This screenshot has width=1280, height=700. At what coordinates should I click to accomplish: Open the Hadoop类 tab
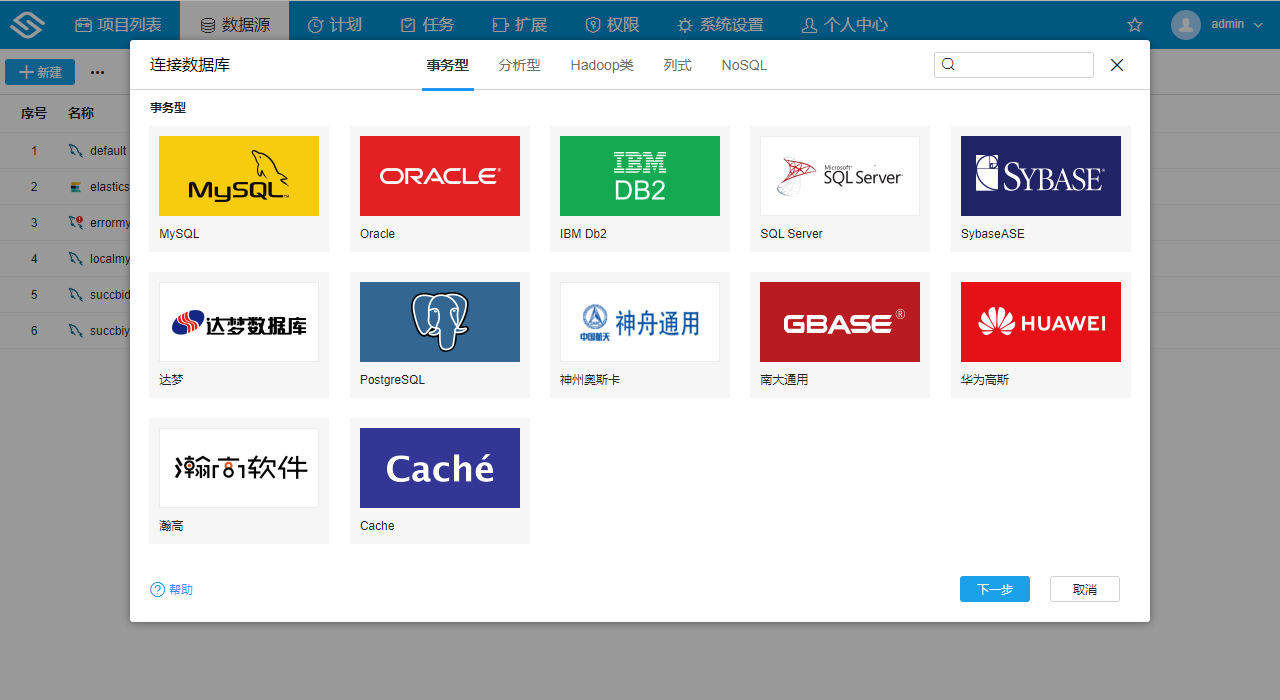(602, 65)
